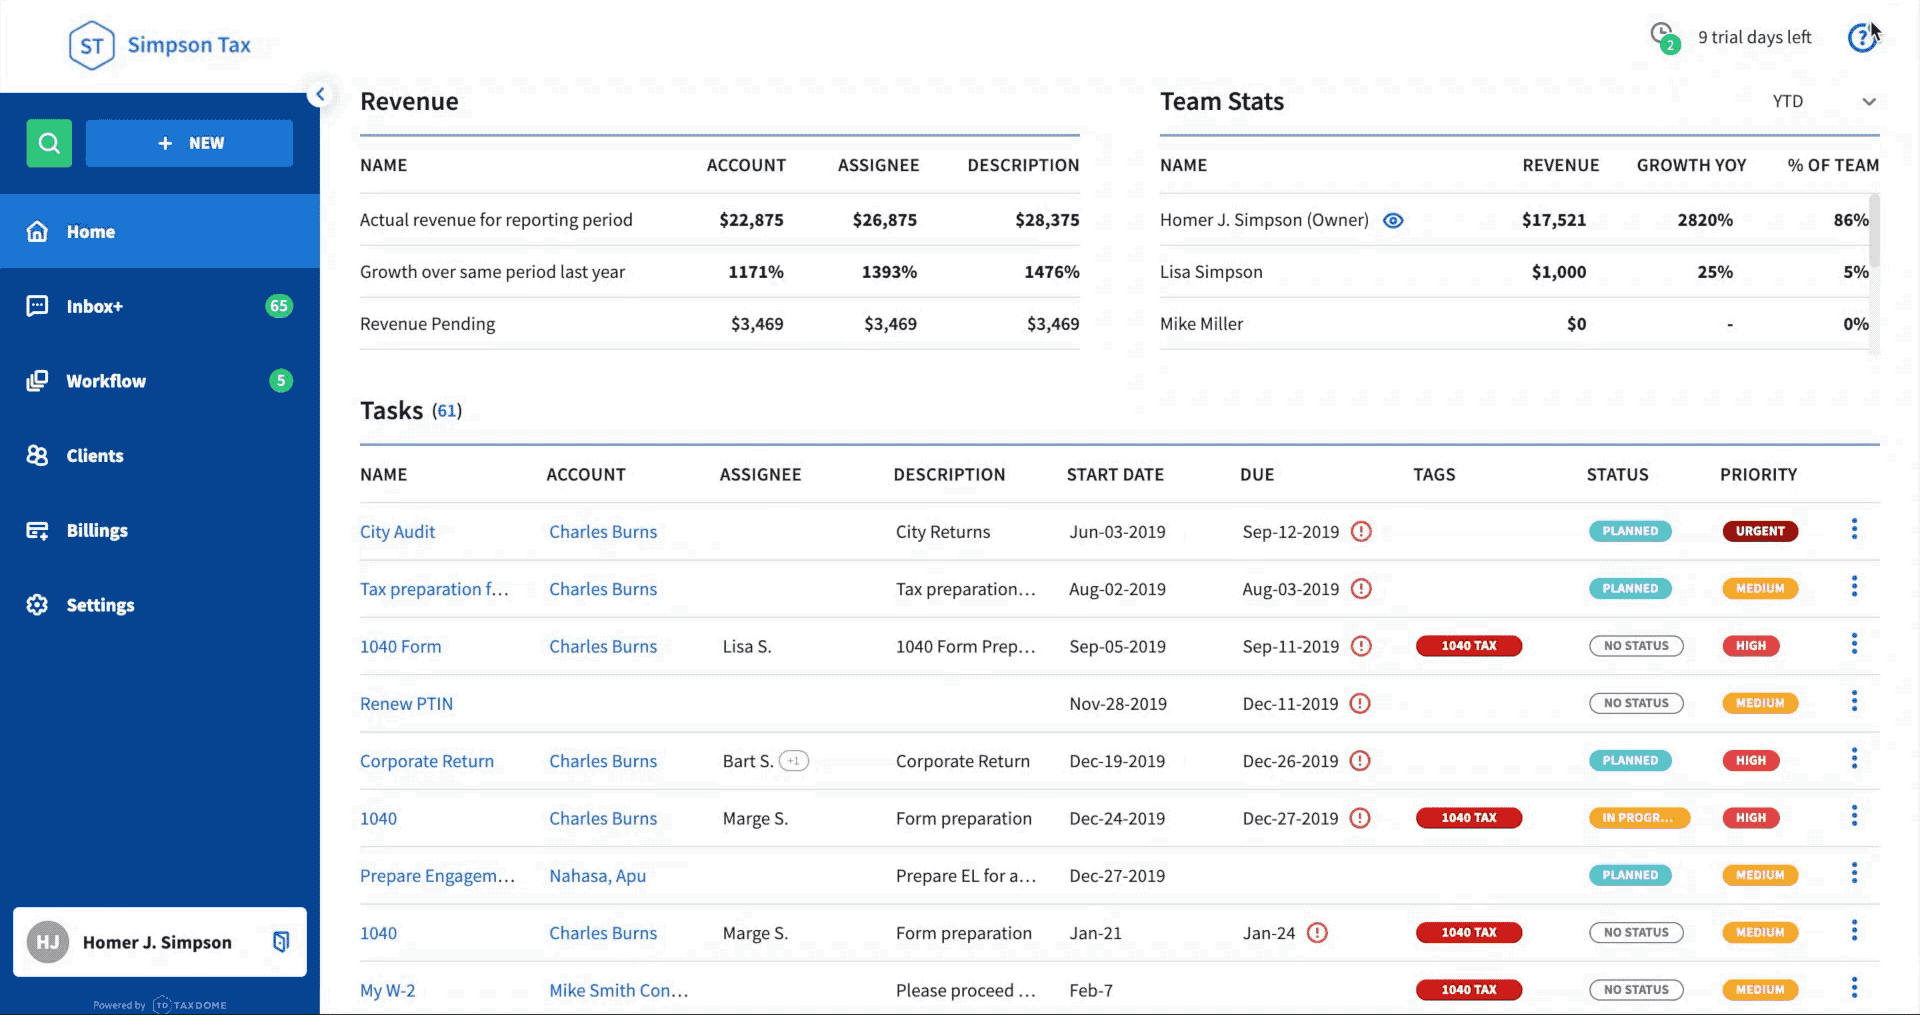Open the three-dot menu for 1040 Form task

(1854, 643)
